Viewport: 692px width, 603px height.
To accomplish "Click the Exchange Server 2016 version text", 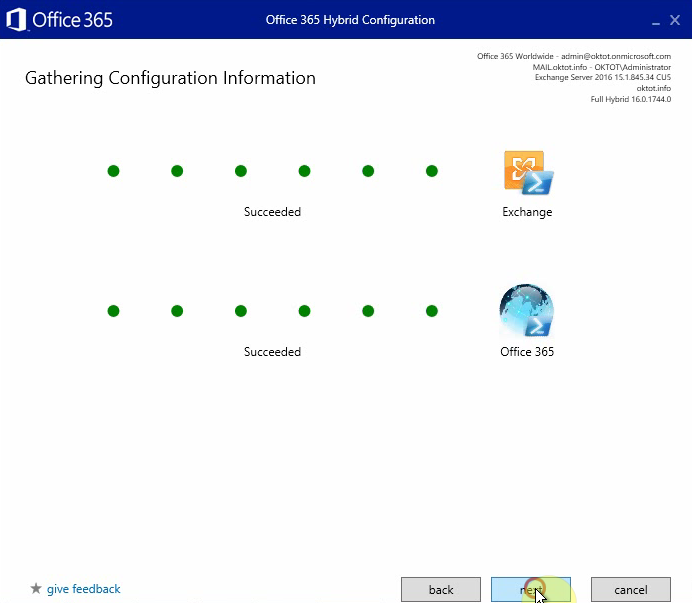I will click(603, 78).
